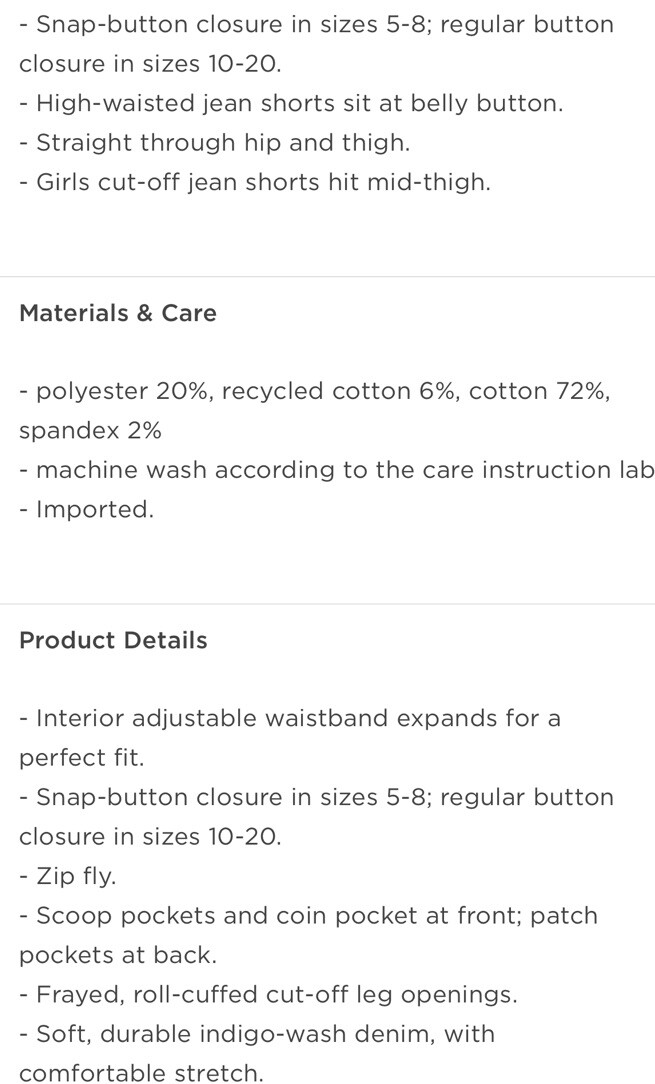The height and width of the screenshot is (1084, 655).
Task: Select the machine wash care instruction line
Action: click(x=337, y=470)
